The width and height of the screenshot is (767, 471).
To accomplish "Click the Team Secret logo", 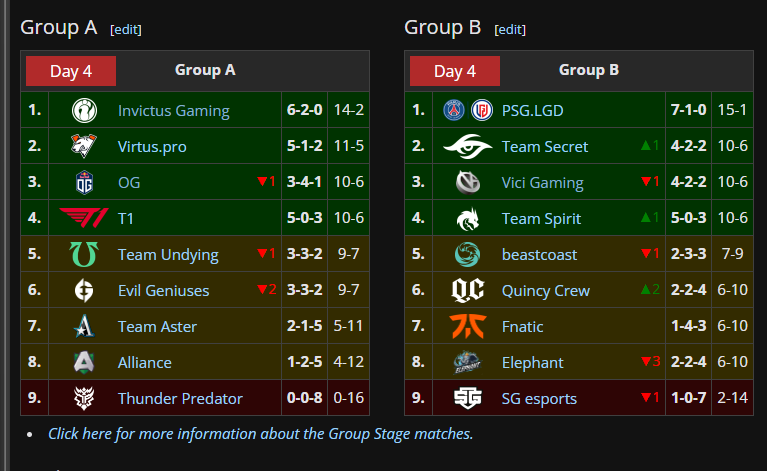I will click(468, 147).
